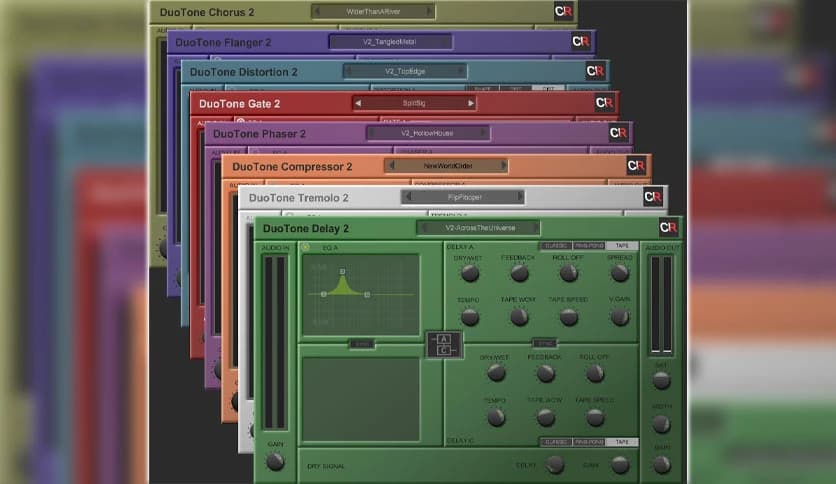This screenshot has width=836, height=484.
Task: Open the V2-AcrossTheUniverse preset menu in Delay 2
Action: coord(479,228)
